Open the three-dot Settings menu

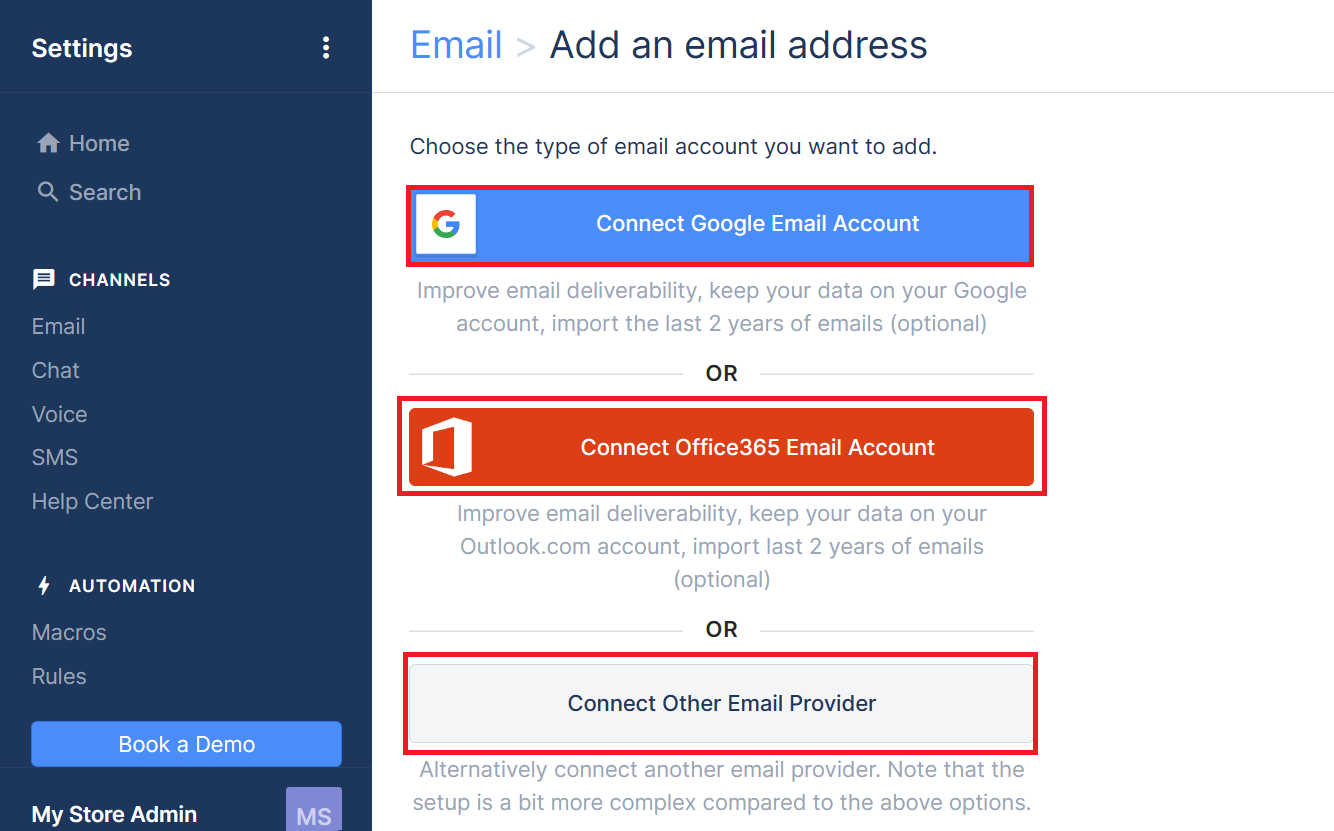(325, 48)
